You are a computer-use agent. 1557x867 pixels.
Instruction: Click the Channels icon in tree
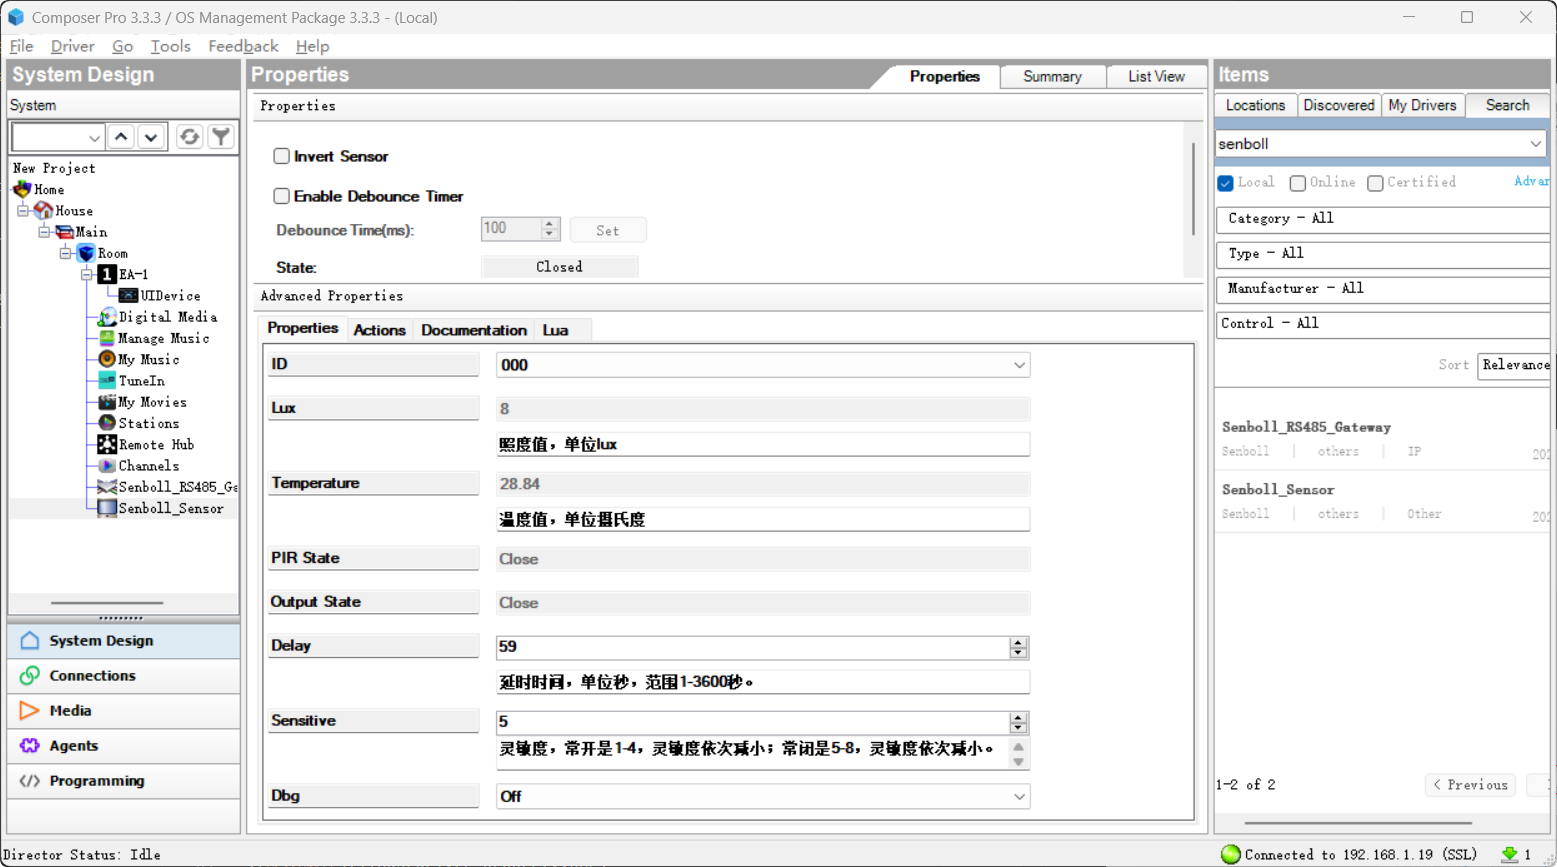[x=107, y=466]
